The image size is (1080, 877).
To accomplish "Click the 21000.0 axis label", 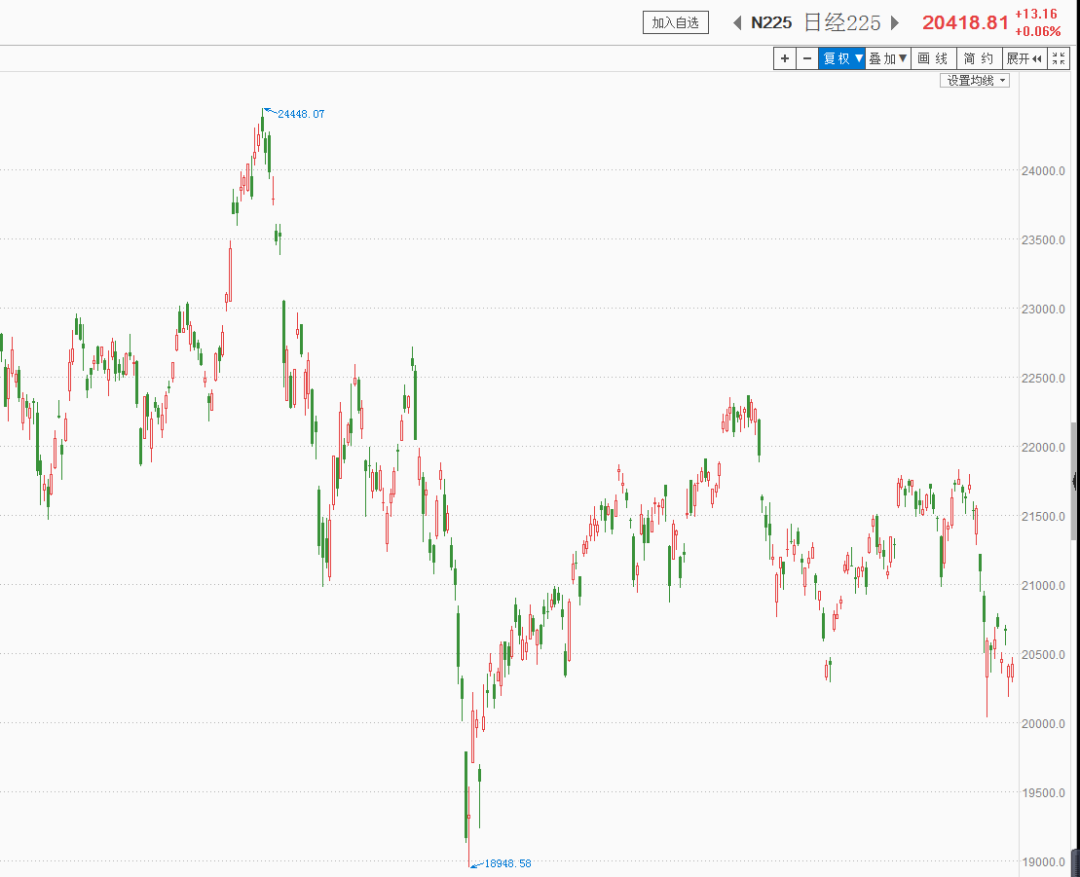I will pos(1043,586).
